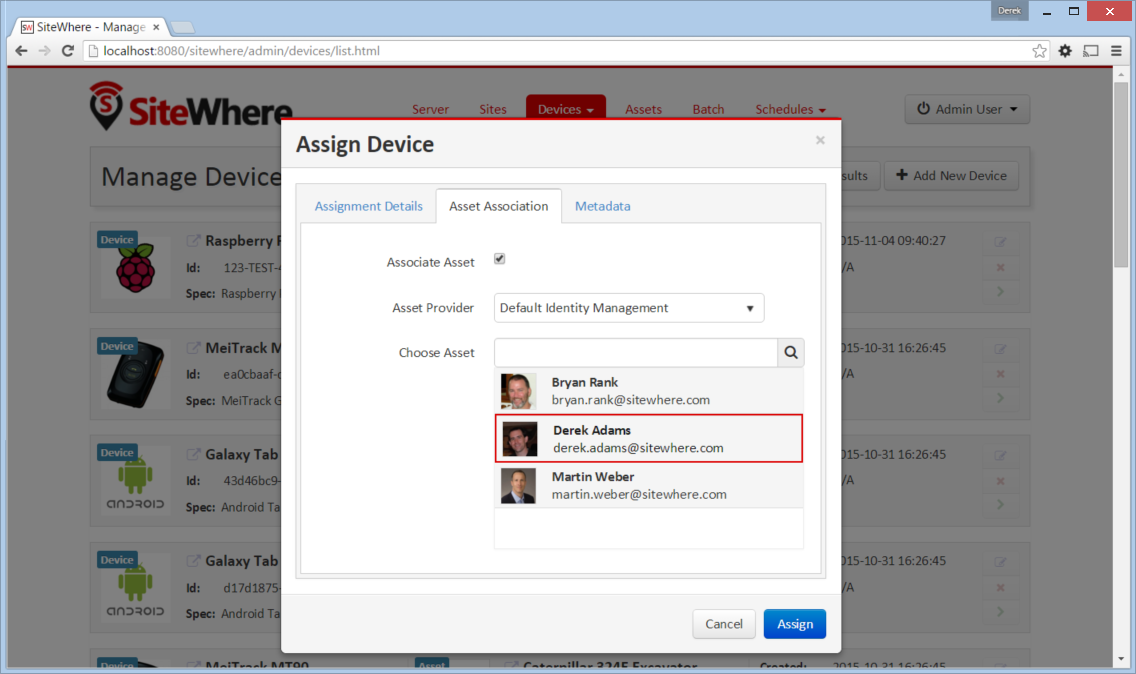
Task: Click the blue Assign button
Action: [795, 624]
